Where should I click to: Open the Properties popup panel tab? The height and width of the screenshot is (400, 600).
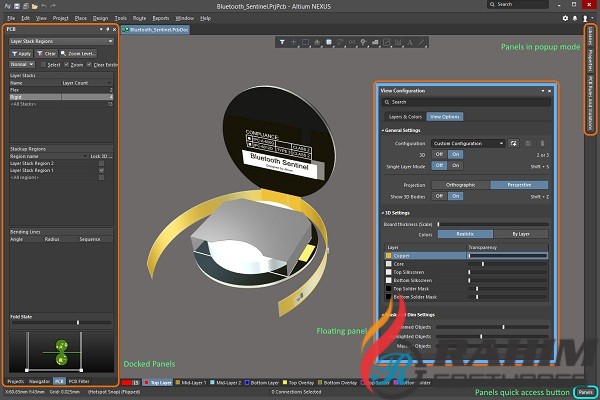tap(590, 60)
